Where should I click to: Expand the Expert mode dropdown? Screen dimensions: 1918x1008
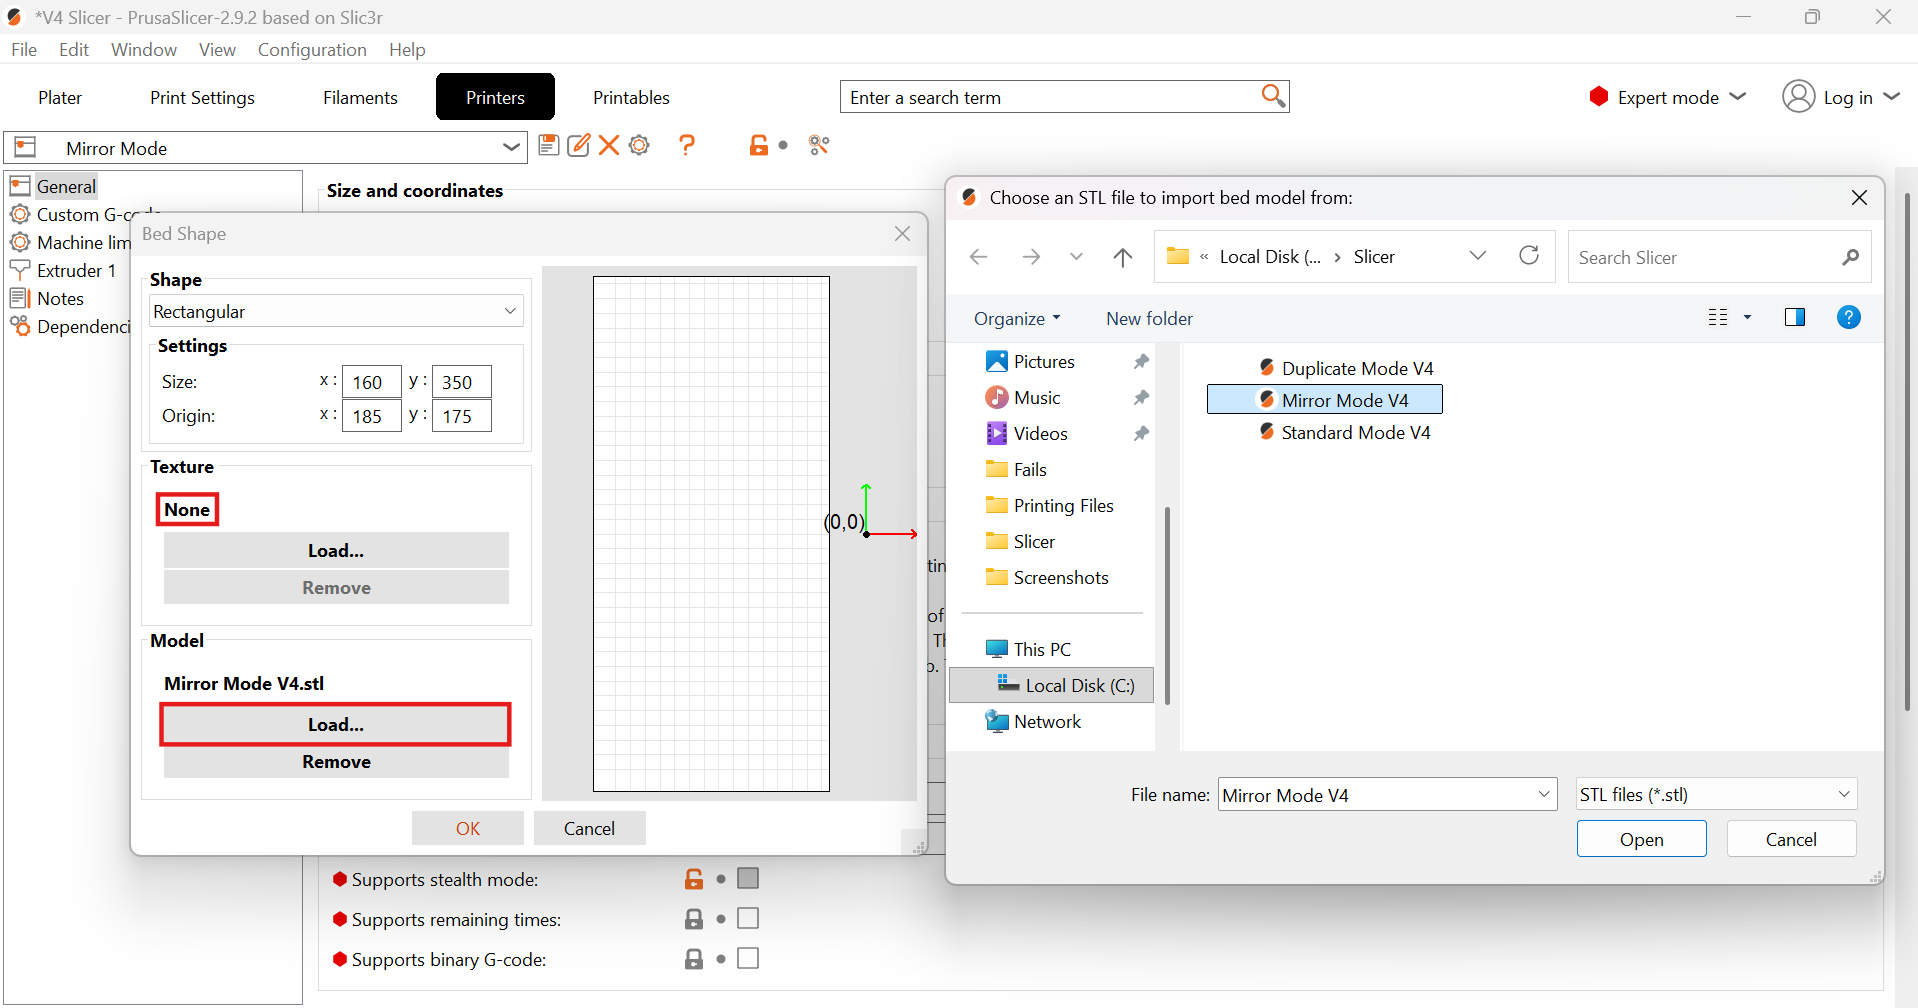click(1738, 96)
